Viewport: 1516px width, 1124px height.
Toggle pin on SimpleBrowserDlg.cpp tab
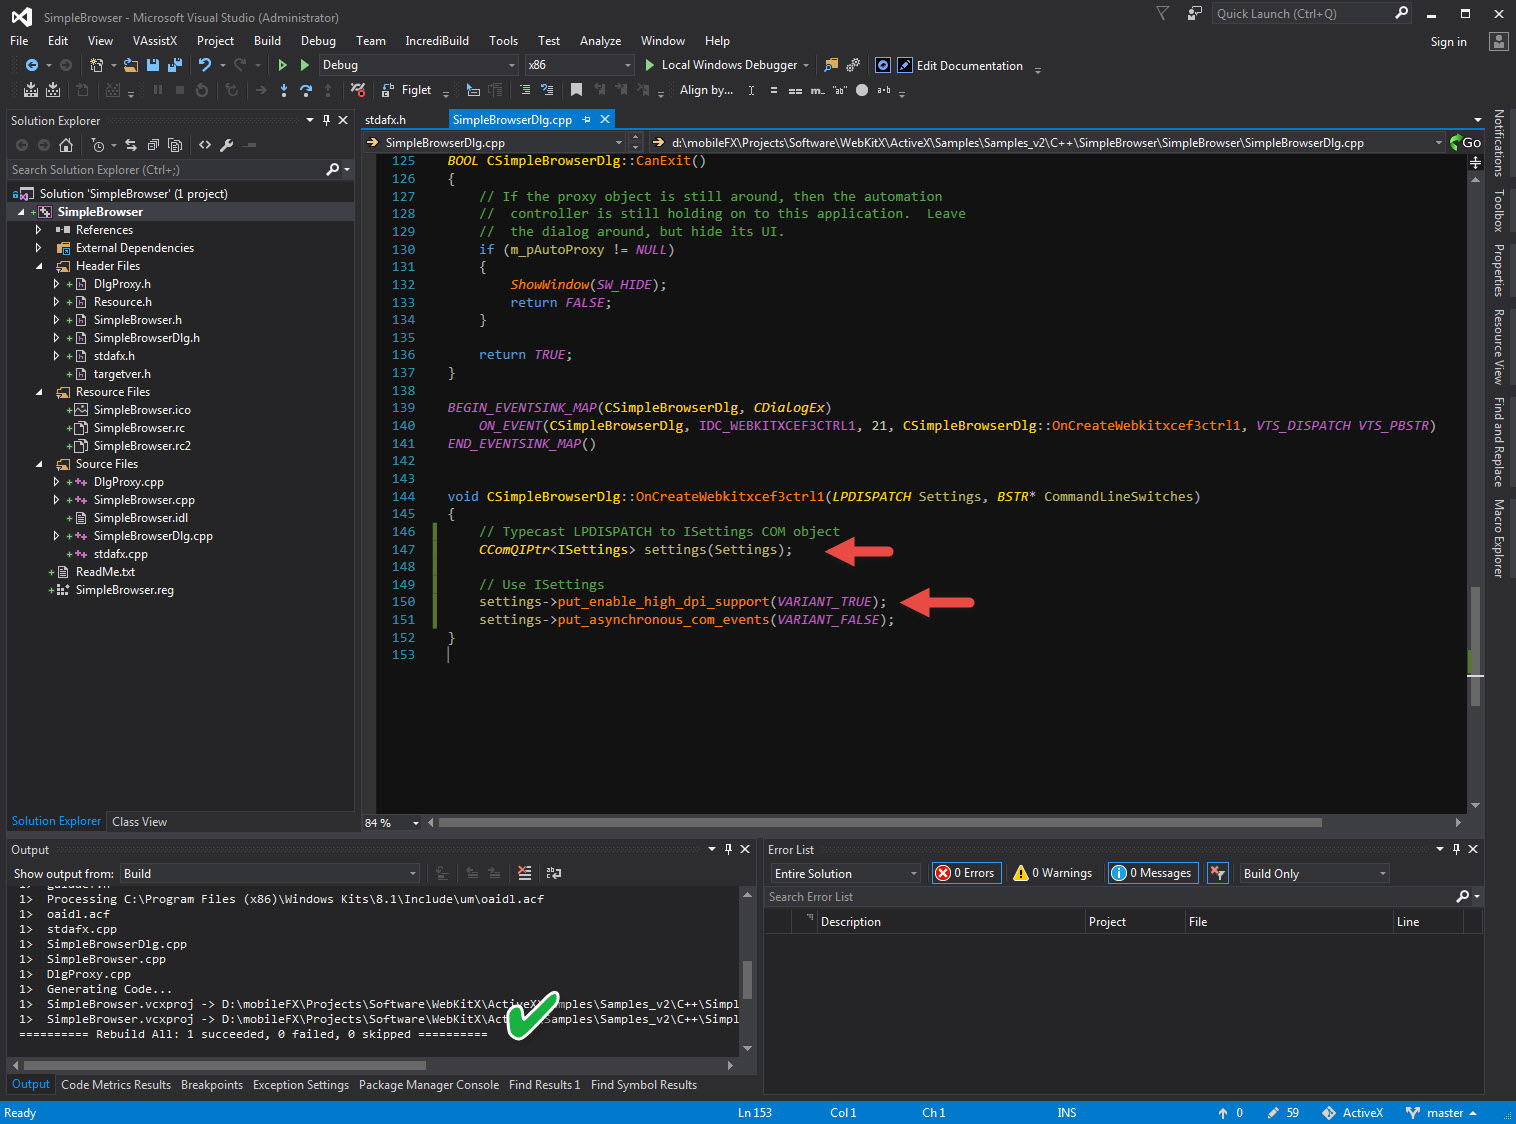[x=587, y=120]
